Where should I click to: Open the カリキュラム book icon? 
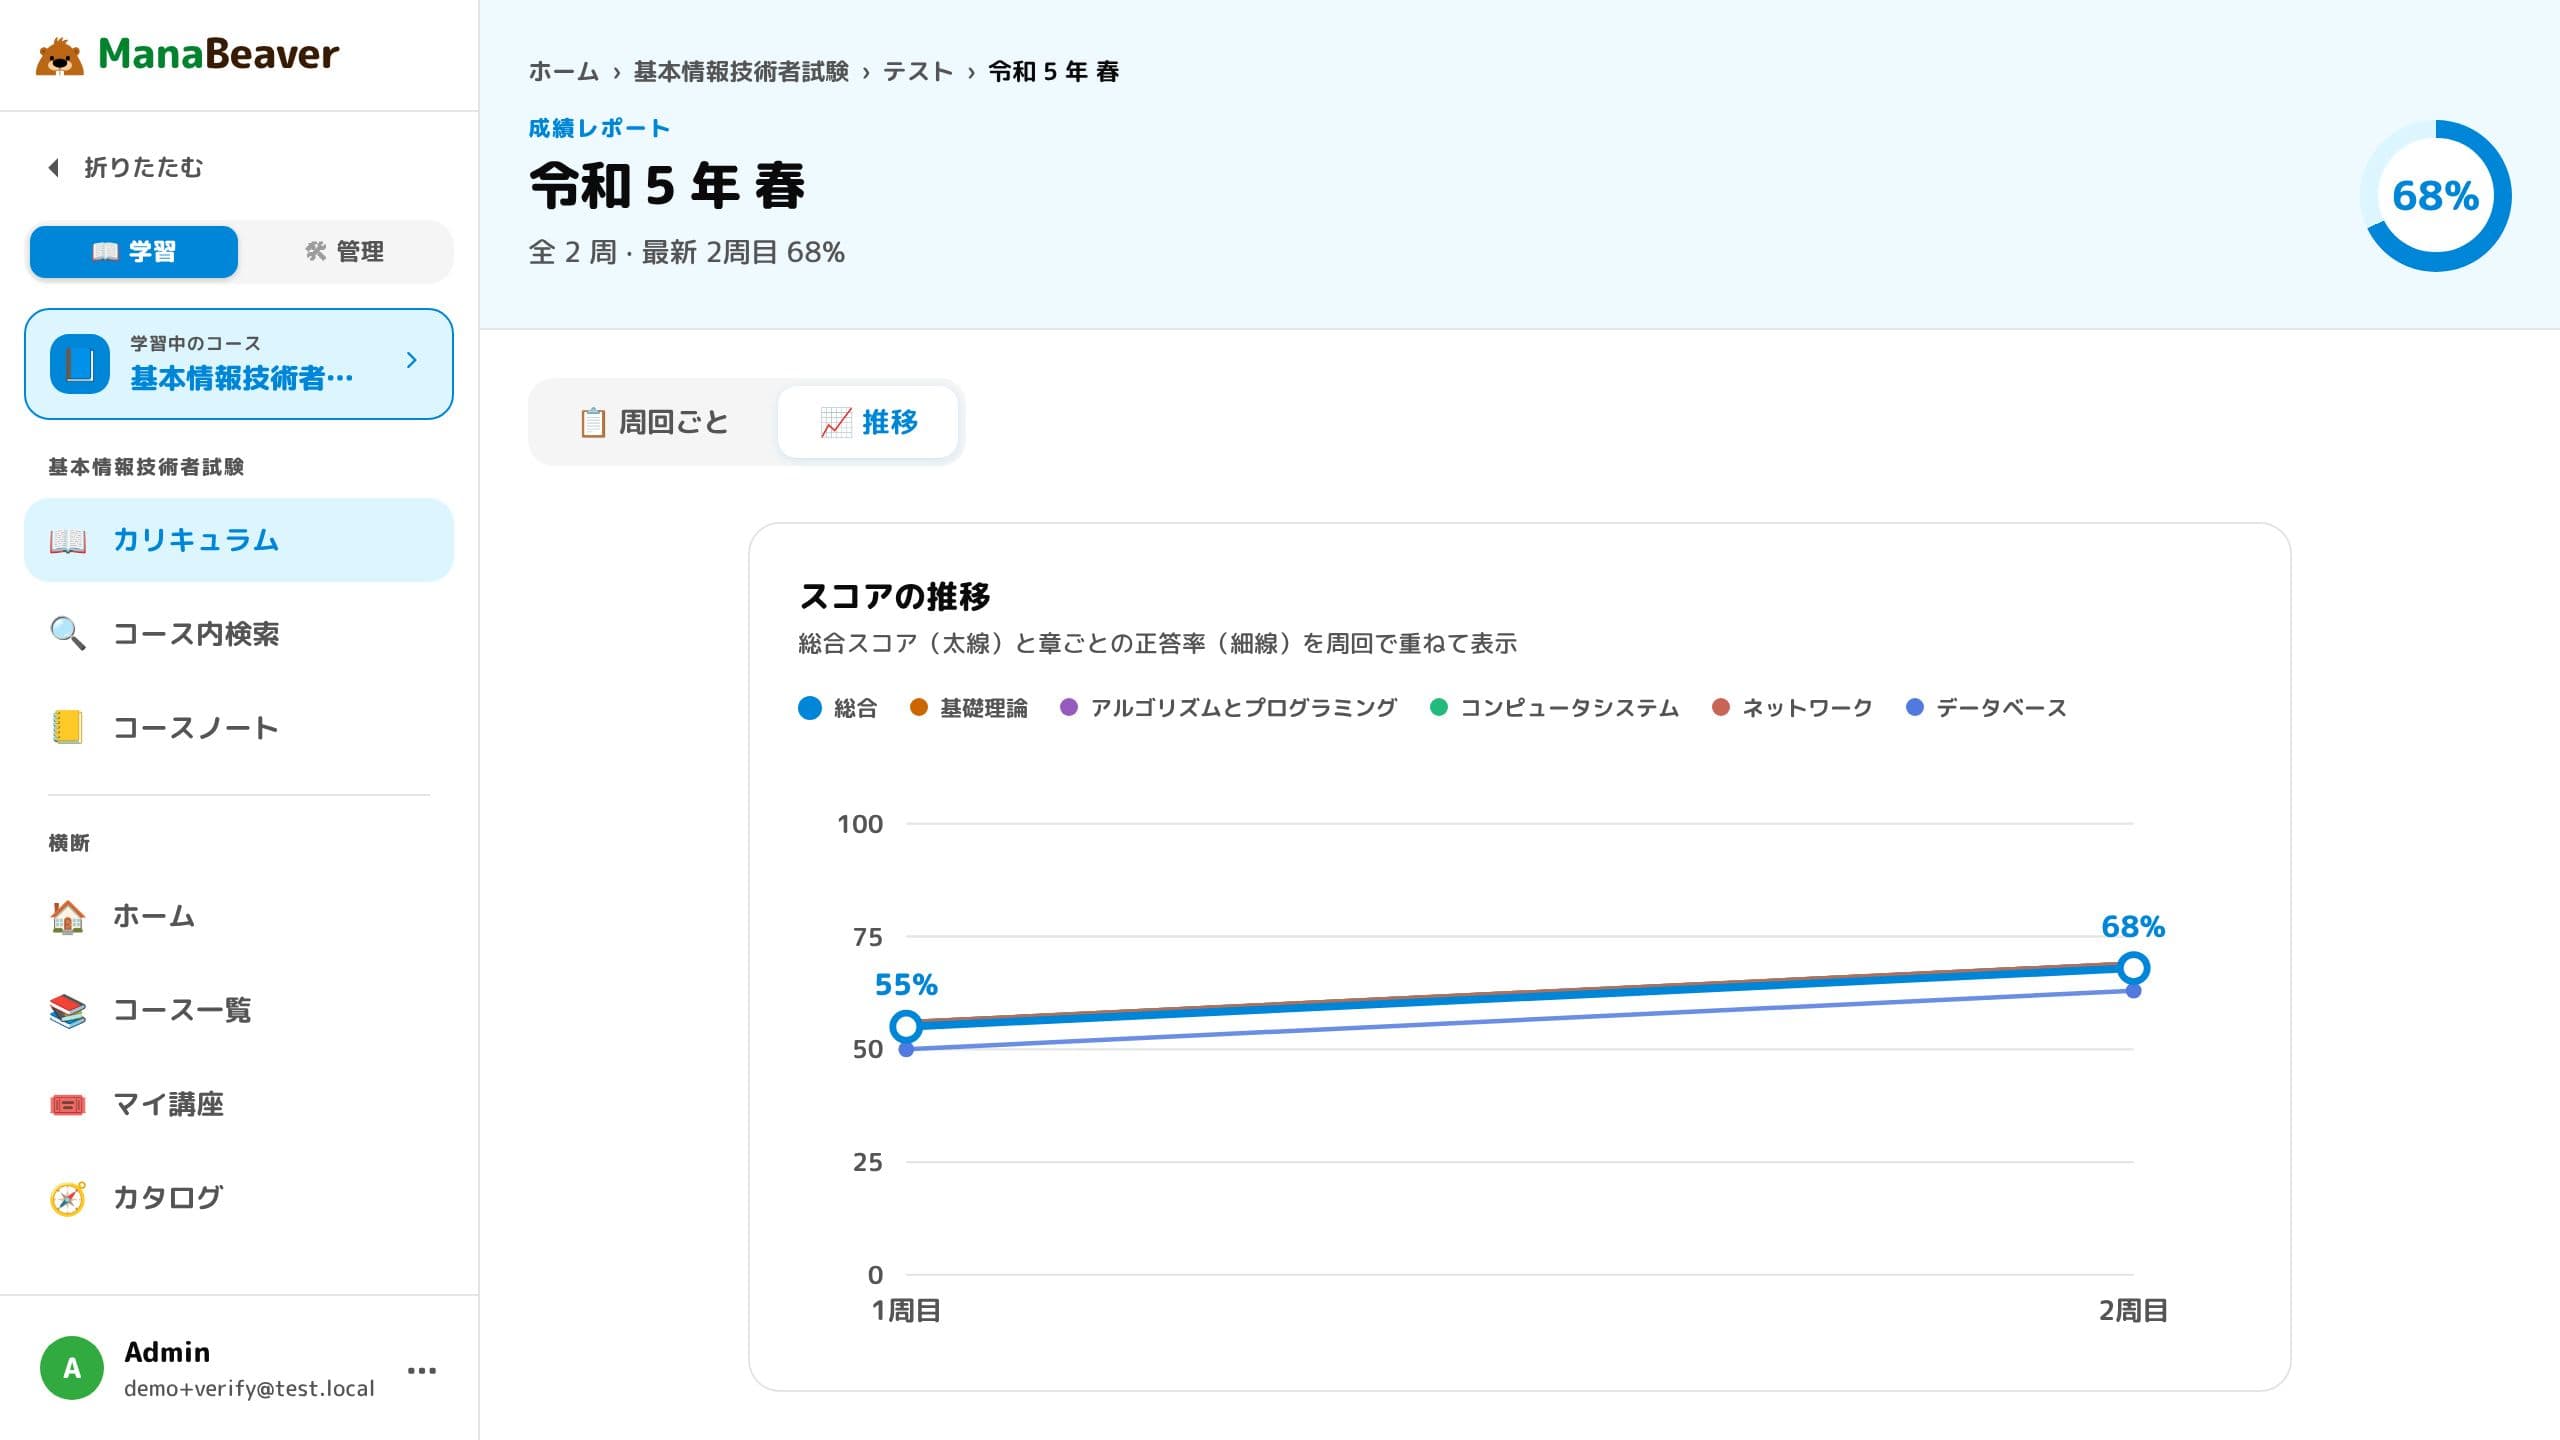point(68,540)
